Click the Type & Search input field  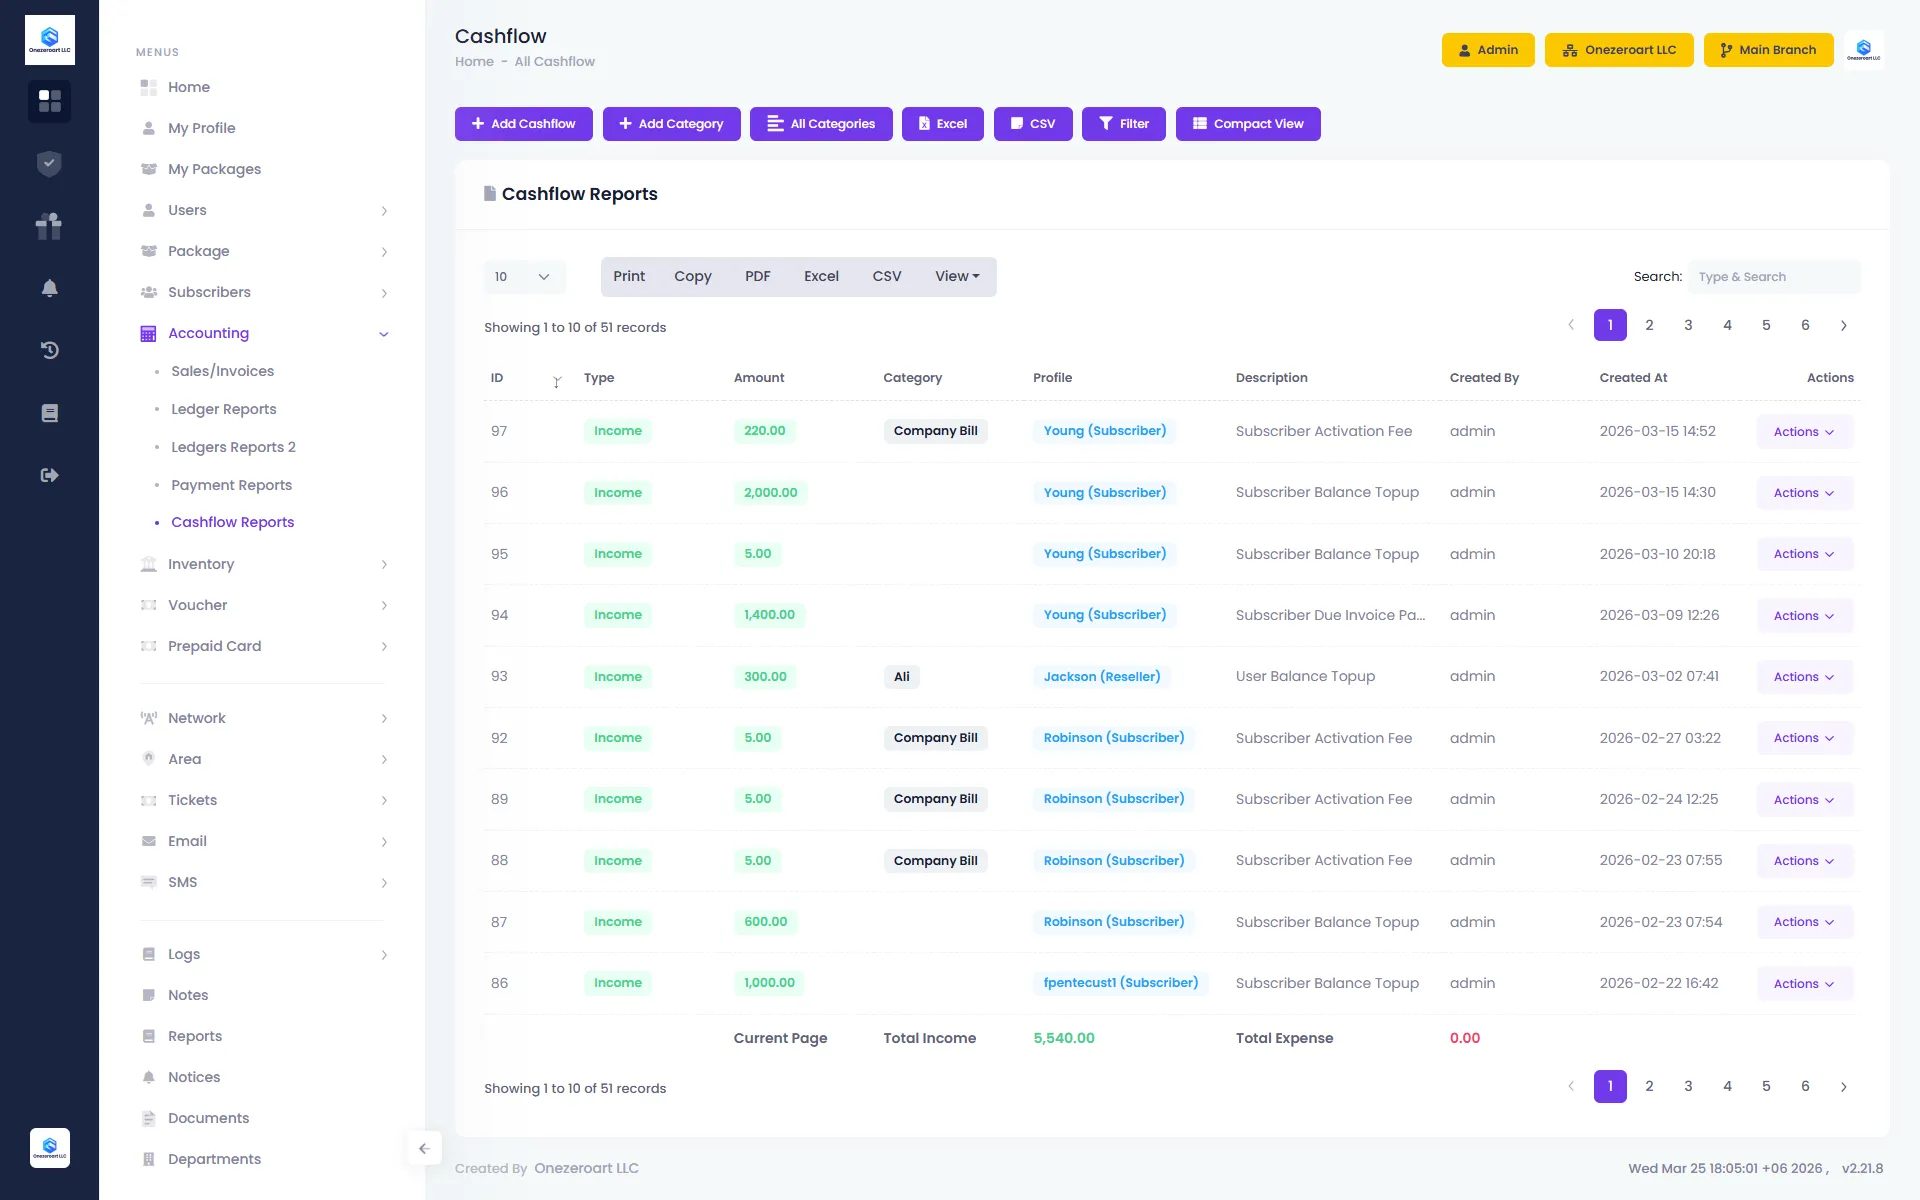point(1774,276)
